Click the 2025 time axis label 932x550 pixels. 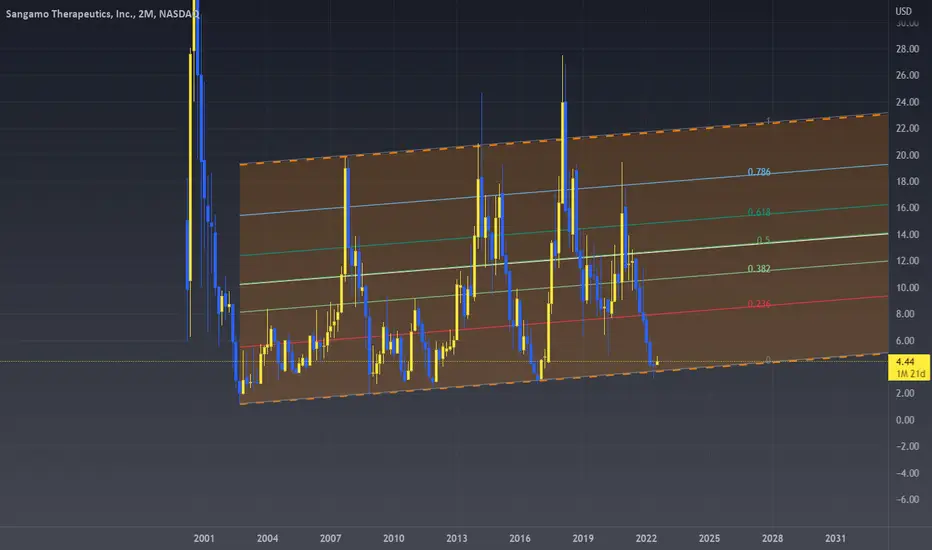coord(709,538)
